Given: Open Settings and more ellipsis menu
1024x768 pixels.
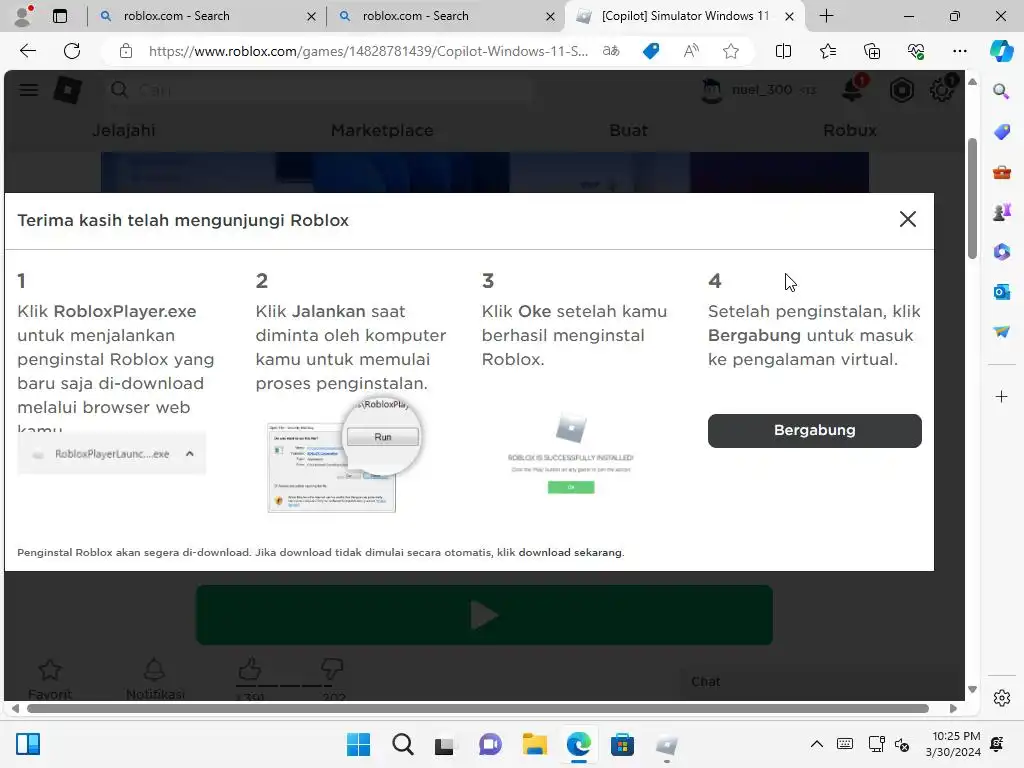Looking at the screenshot, I should tap(959, 51).
